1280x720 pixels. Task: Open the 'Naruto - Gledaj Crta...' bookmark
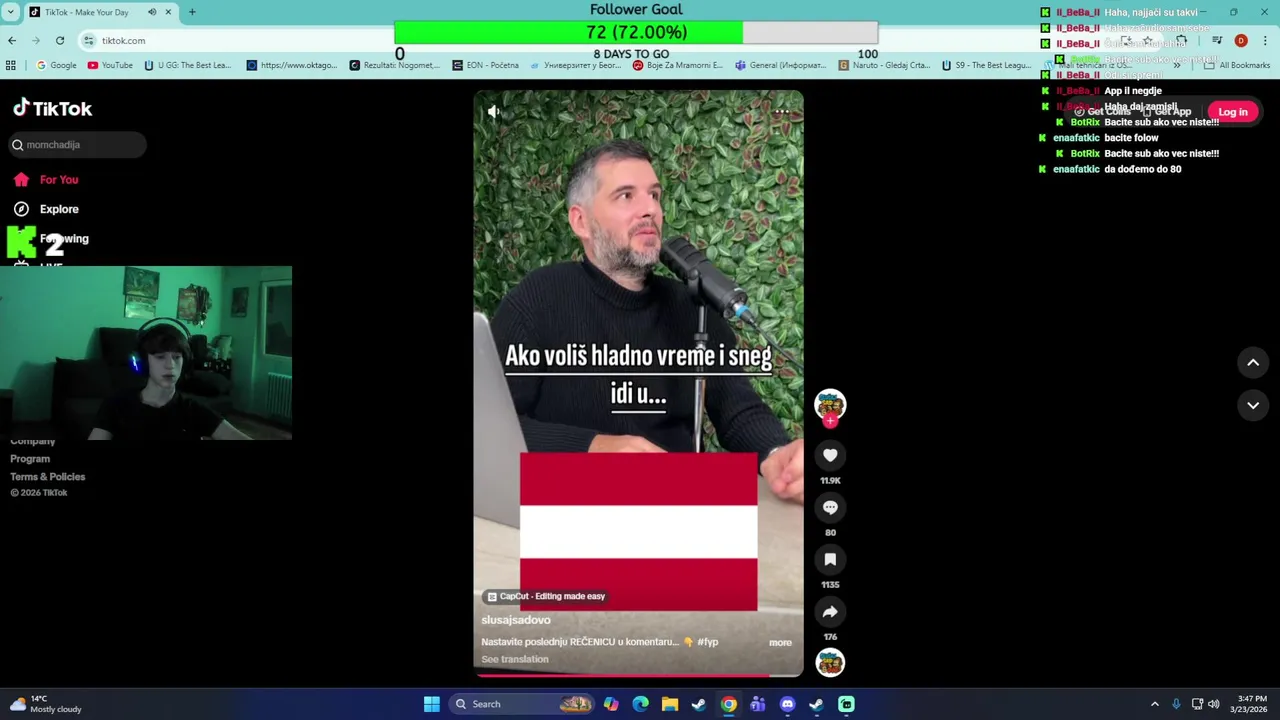point(885,65)
